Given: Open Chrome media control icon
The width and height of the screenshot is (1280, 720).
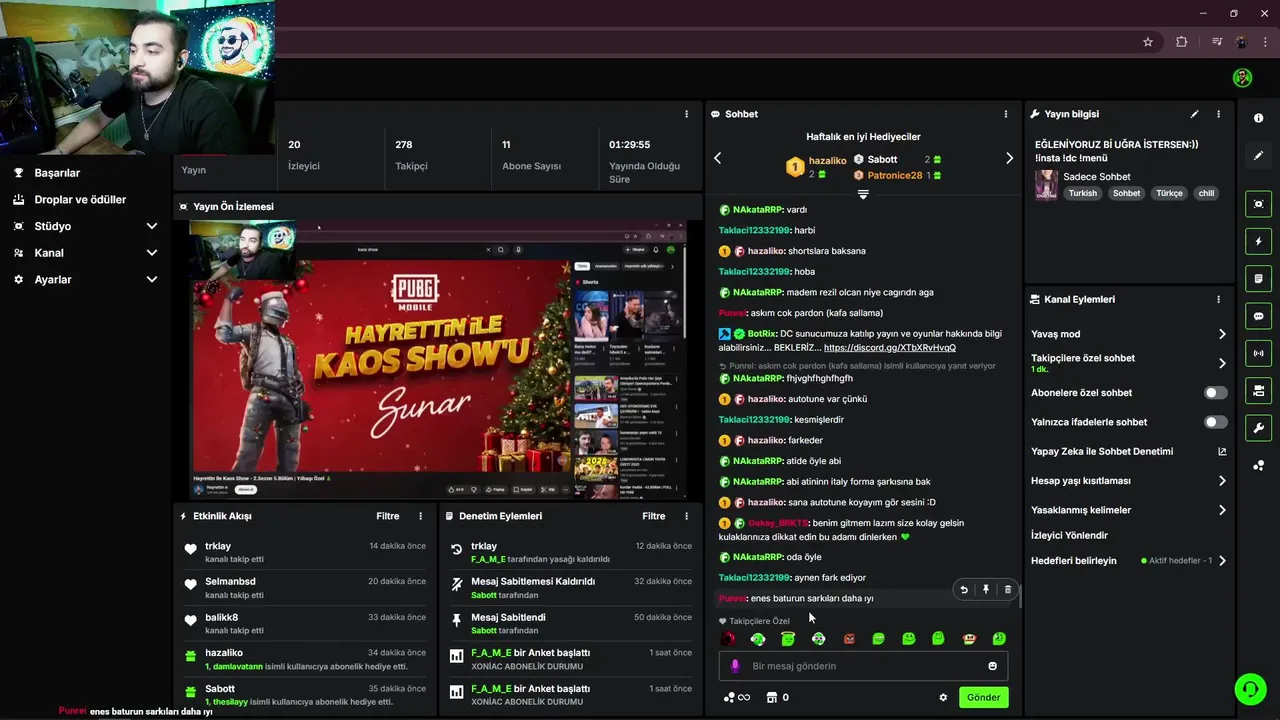Looking at the screenshot, I should [x=1217, y=42].
